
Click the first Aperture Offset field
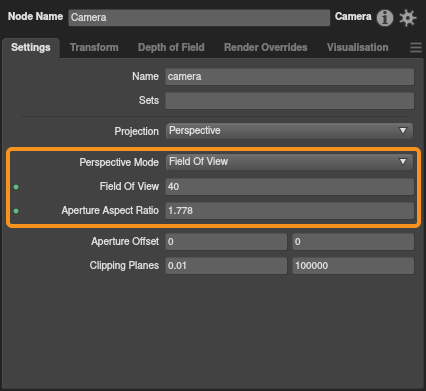click(x=226, y=242)
